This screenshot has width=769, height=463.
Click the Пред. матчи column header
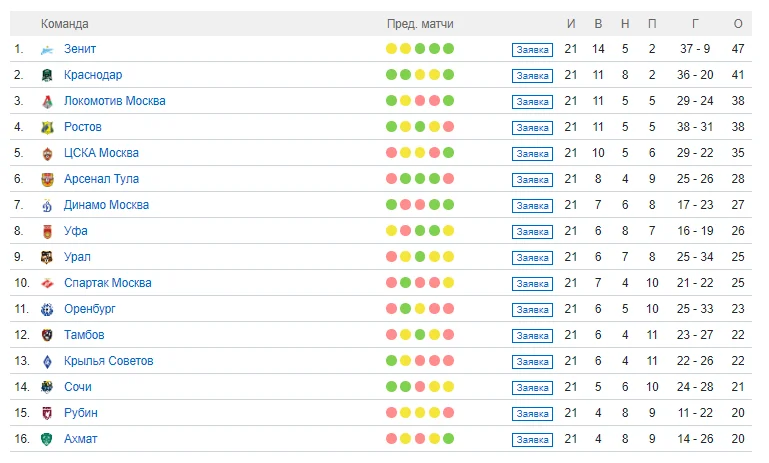420,24
